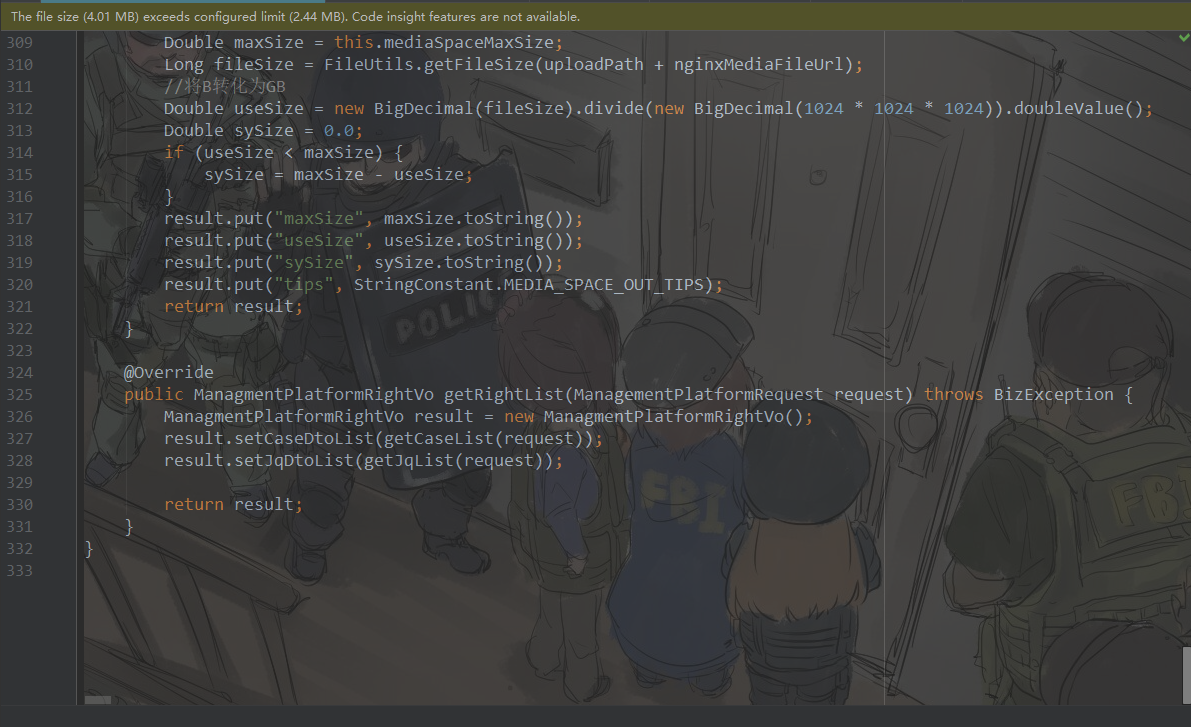Click line number 309 in the gutter
The height and width of the screenshot is (727, 1191).
(20, 43)
